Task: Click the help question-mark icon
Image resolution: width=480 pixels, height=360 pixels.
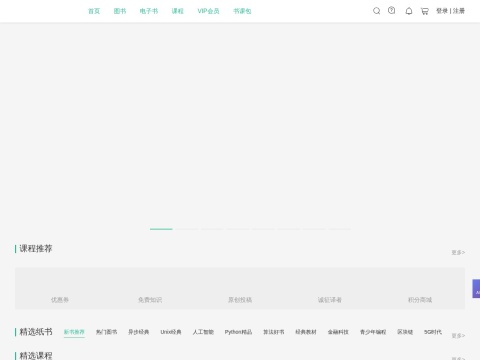Action: (x=392, y=11)
